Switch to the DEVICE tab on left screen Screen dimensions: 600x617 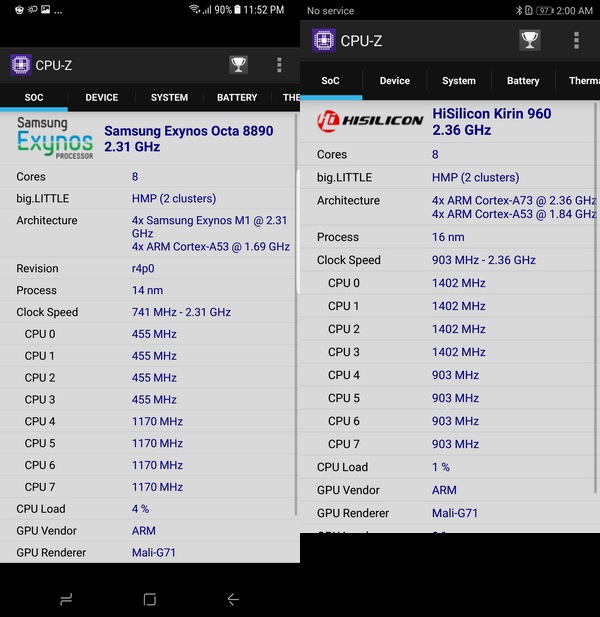pos(102,97)
